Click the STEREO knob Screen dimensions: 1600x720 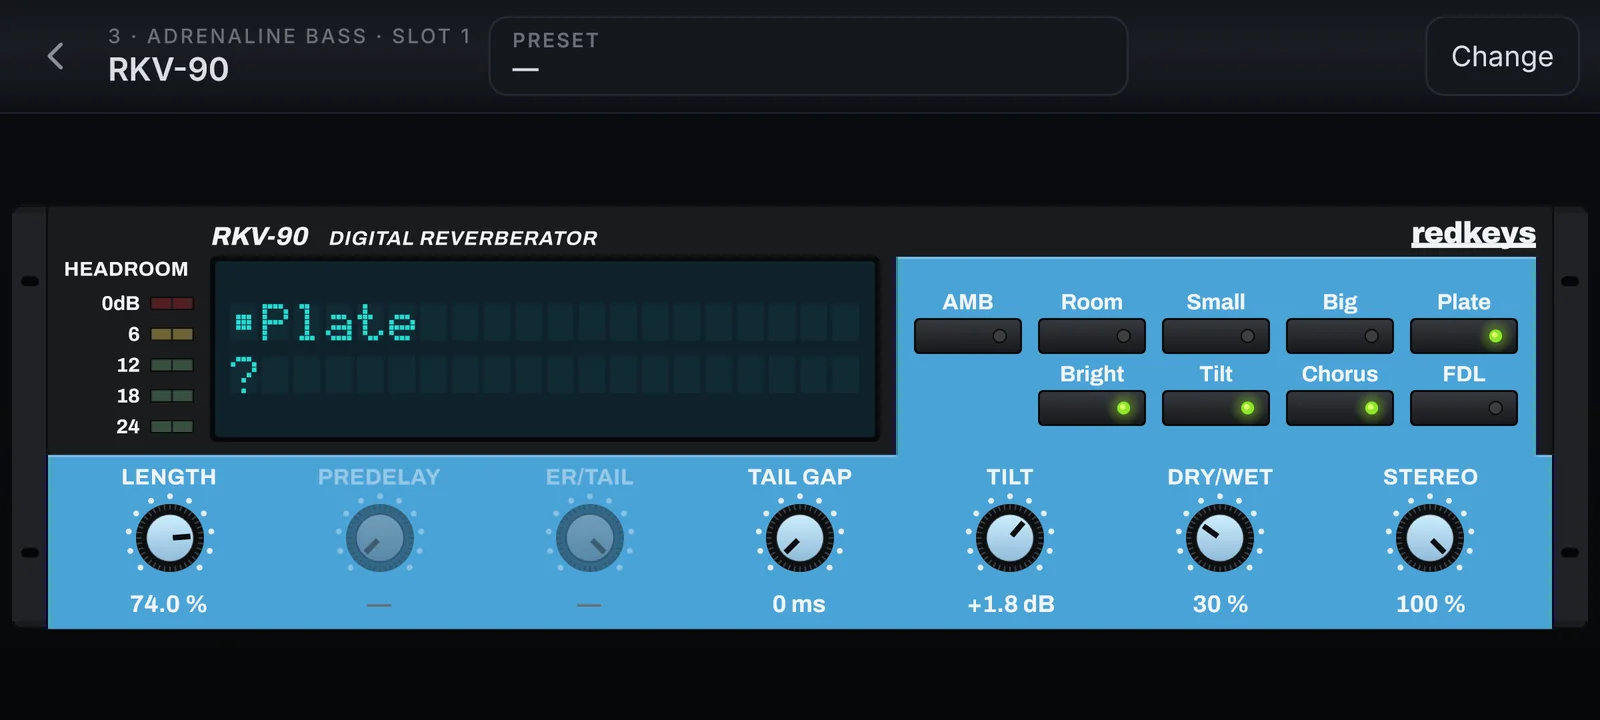pyautogui.click(x=1430, y=538)
